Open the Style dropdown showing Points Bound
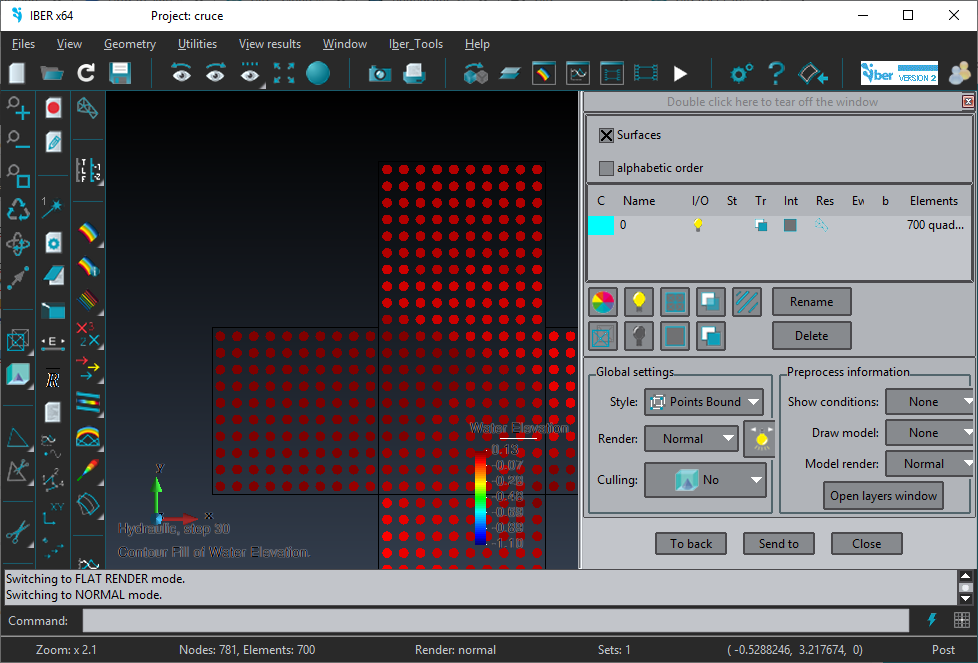 (704, 402)
